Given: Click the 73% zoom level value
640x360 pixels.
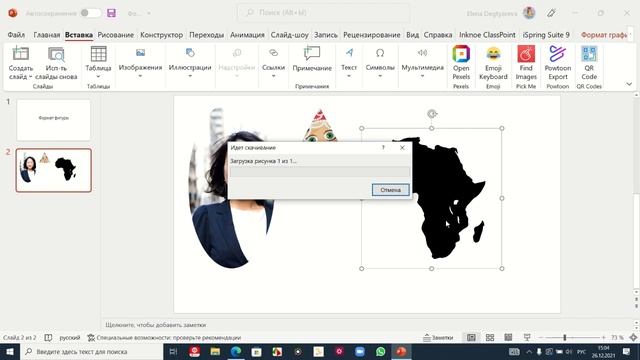Looking at the screenshot, I should point(617,338).
